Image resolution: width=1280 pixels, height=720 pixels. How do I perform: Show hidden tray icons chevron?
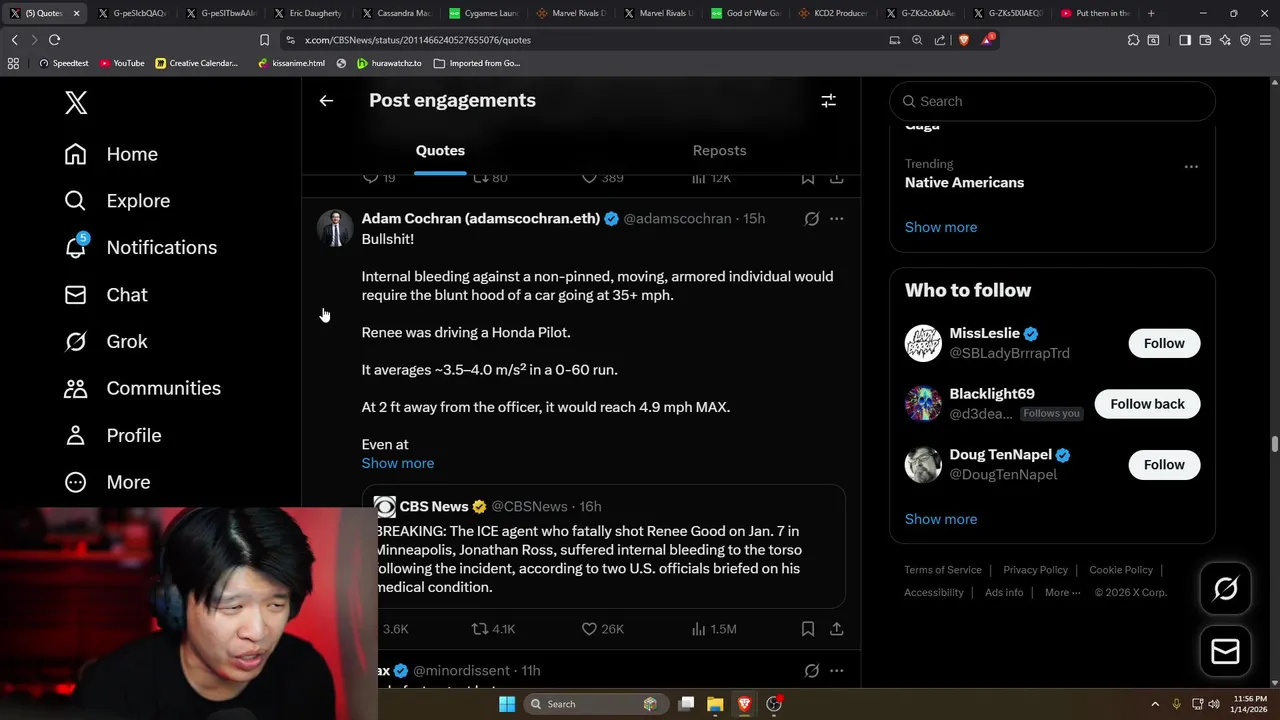[x=1155, y=704]
